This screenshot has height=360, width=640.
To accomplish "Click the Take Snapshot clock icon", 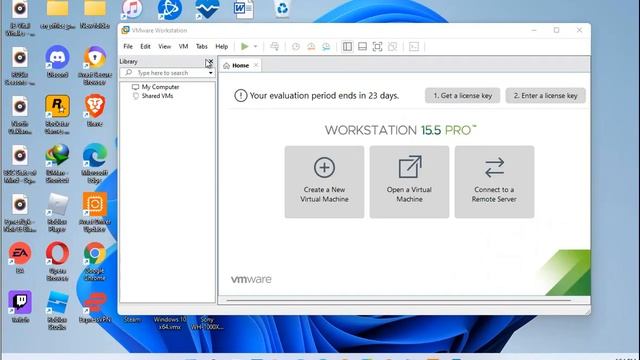I will pos(296,47).
